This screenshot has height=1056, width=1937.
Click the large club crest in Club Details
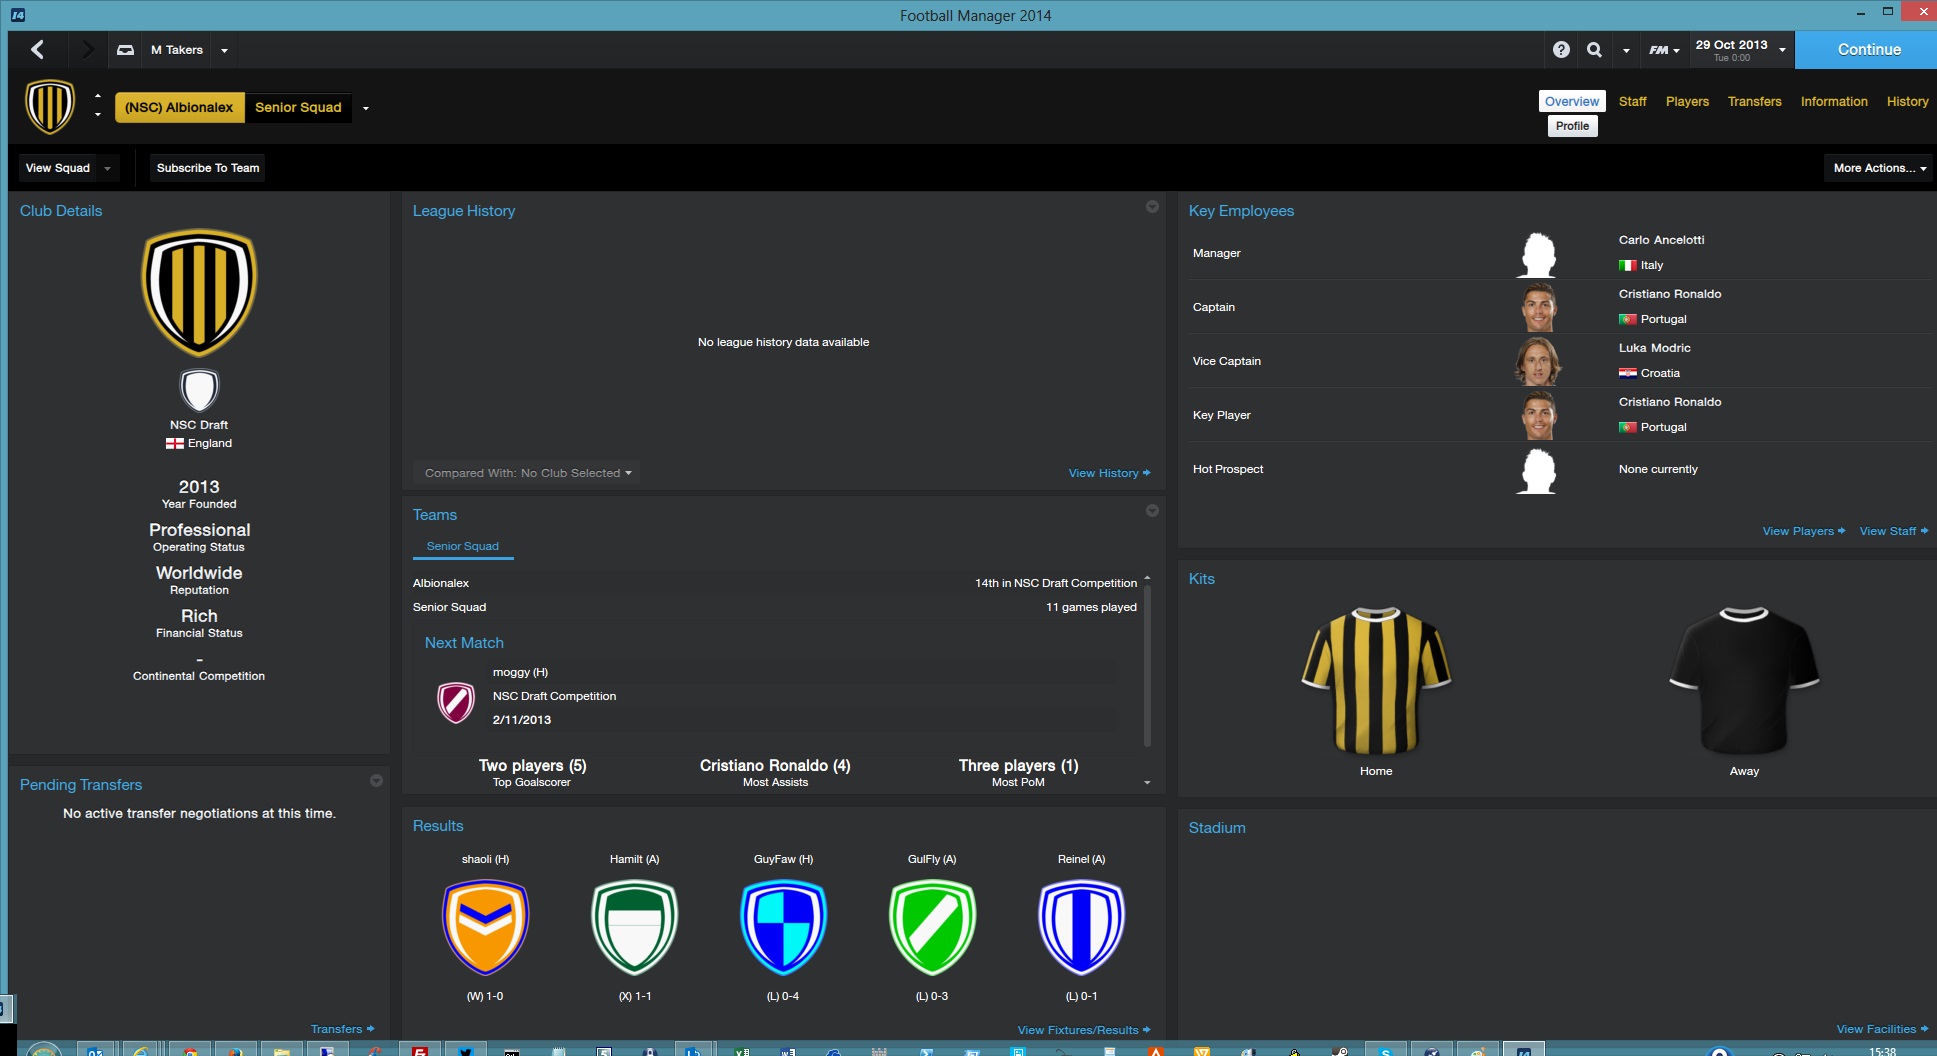coord(199,293)
